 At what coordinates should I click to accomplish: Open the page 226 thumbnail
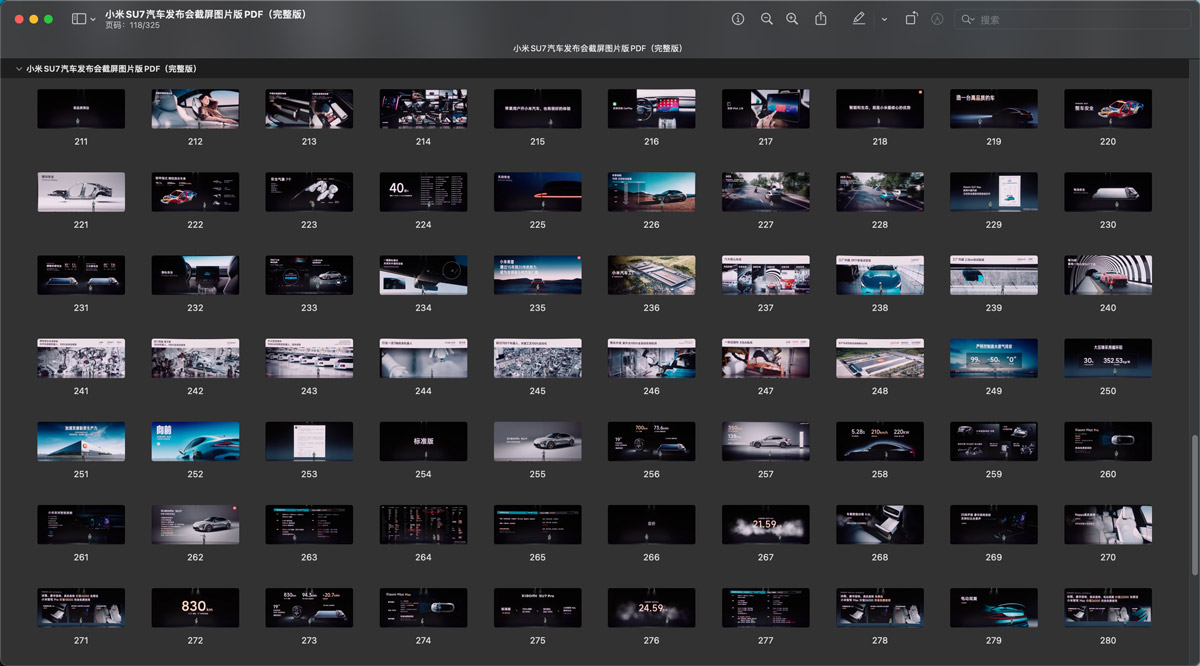[652, 192]
